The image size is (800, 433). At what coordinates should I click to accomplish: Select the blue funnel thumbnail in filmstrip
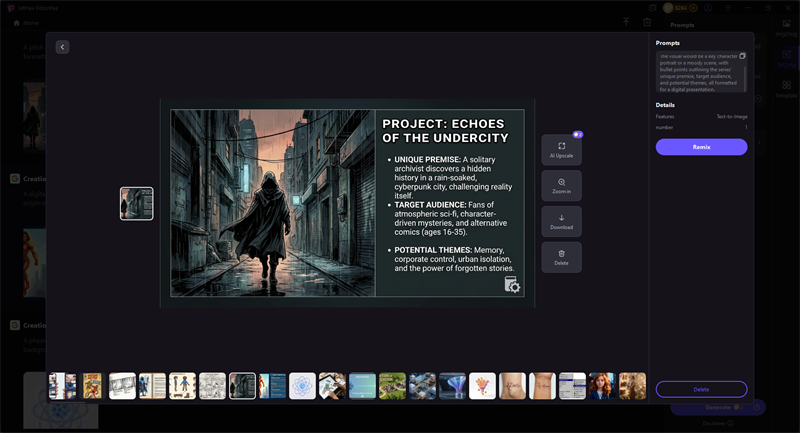(x=452, y=386)
